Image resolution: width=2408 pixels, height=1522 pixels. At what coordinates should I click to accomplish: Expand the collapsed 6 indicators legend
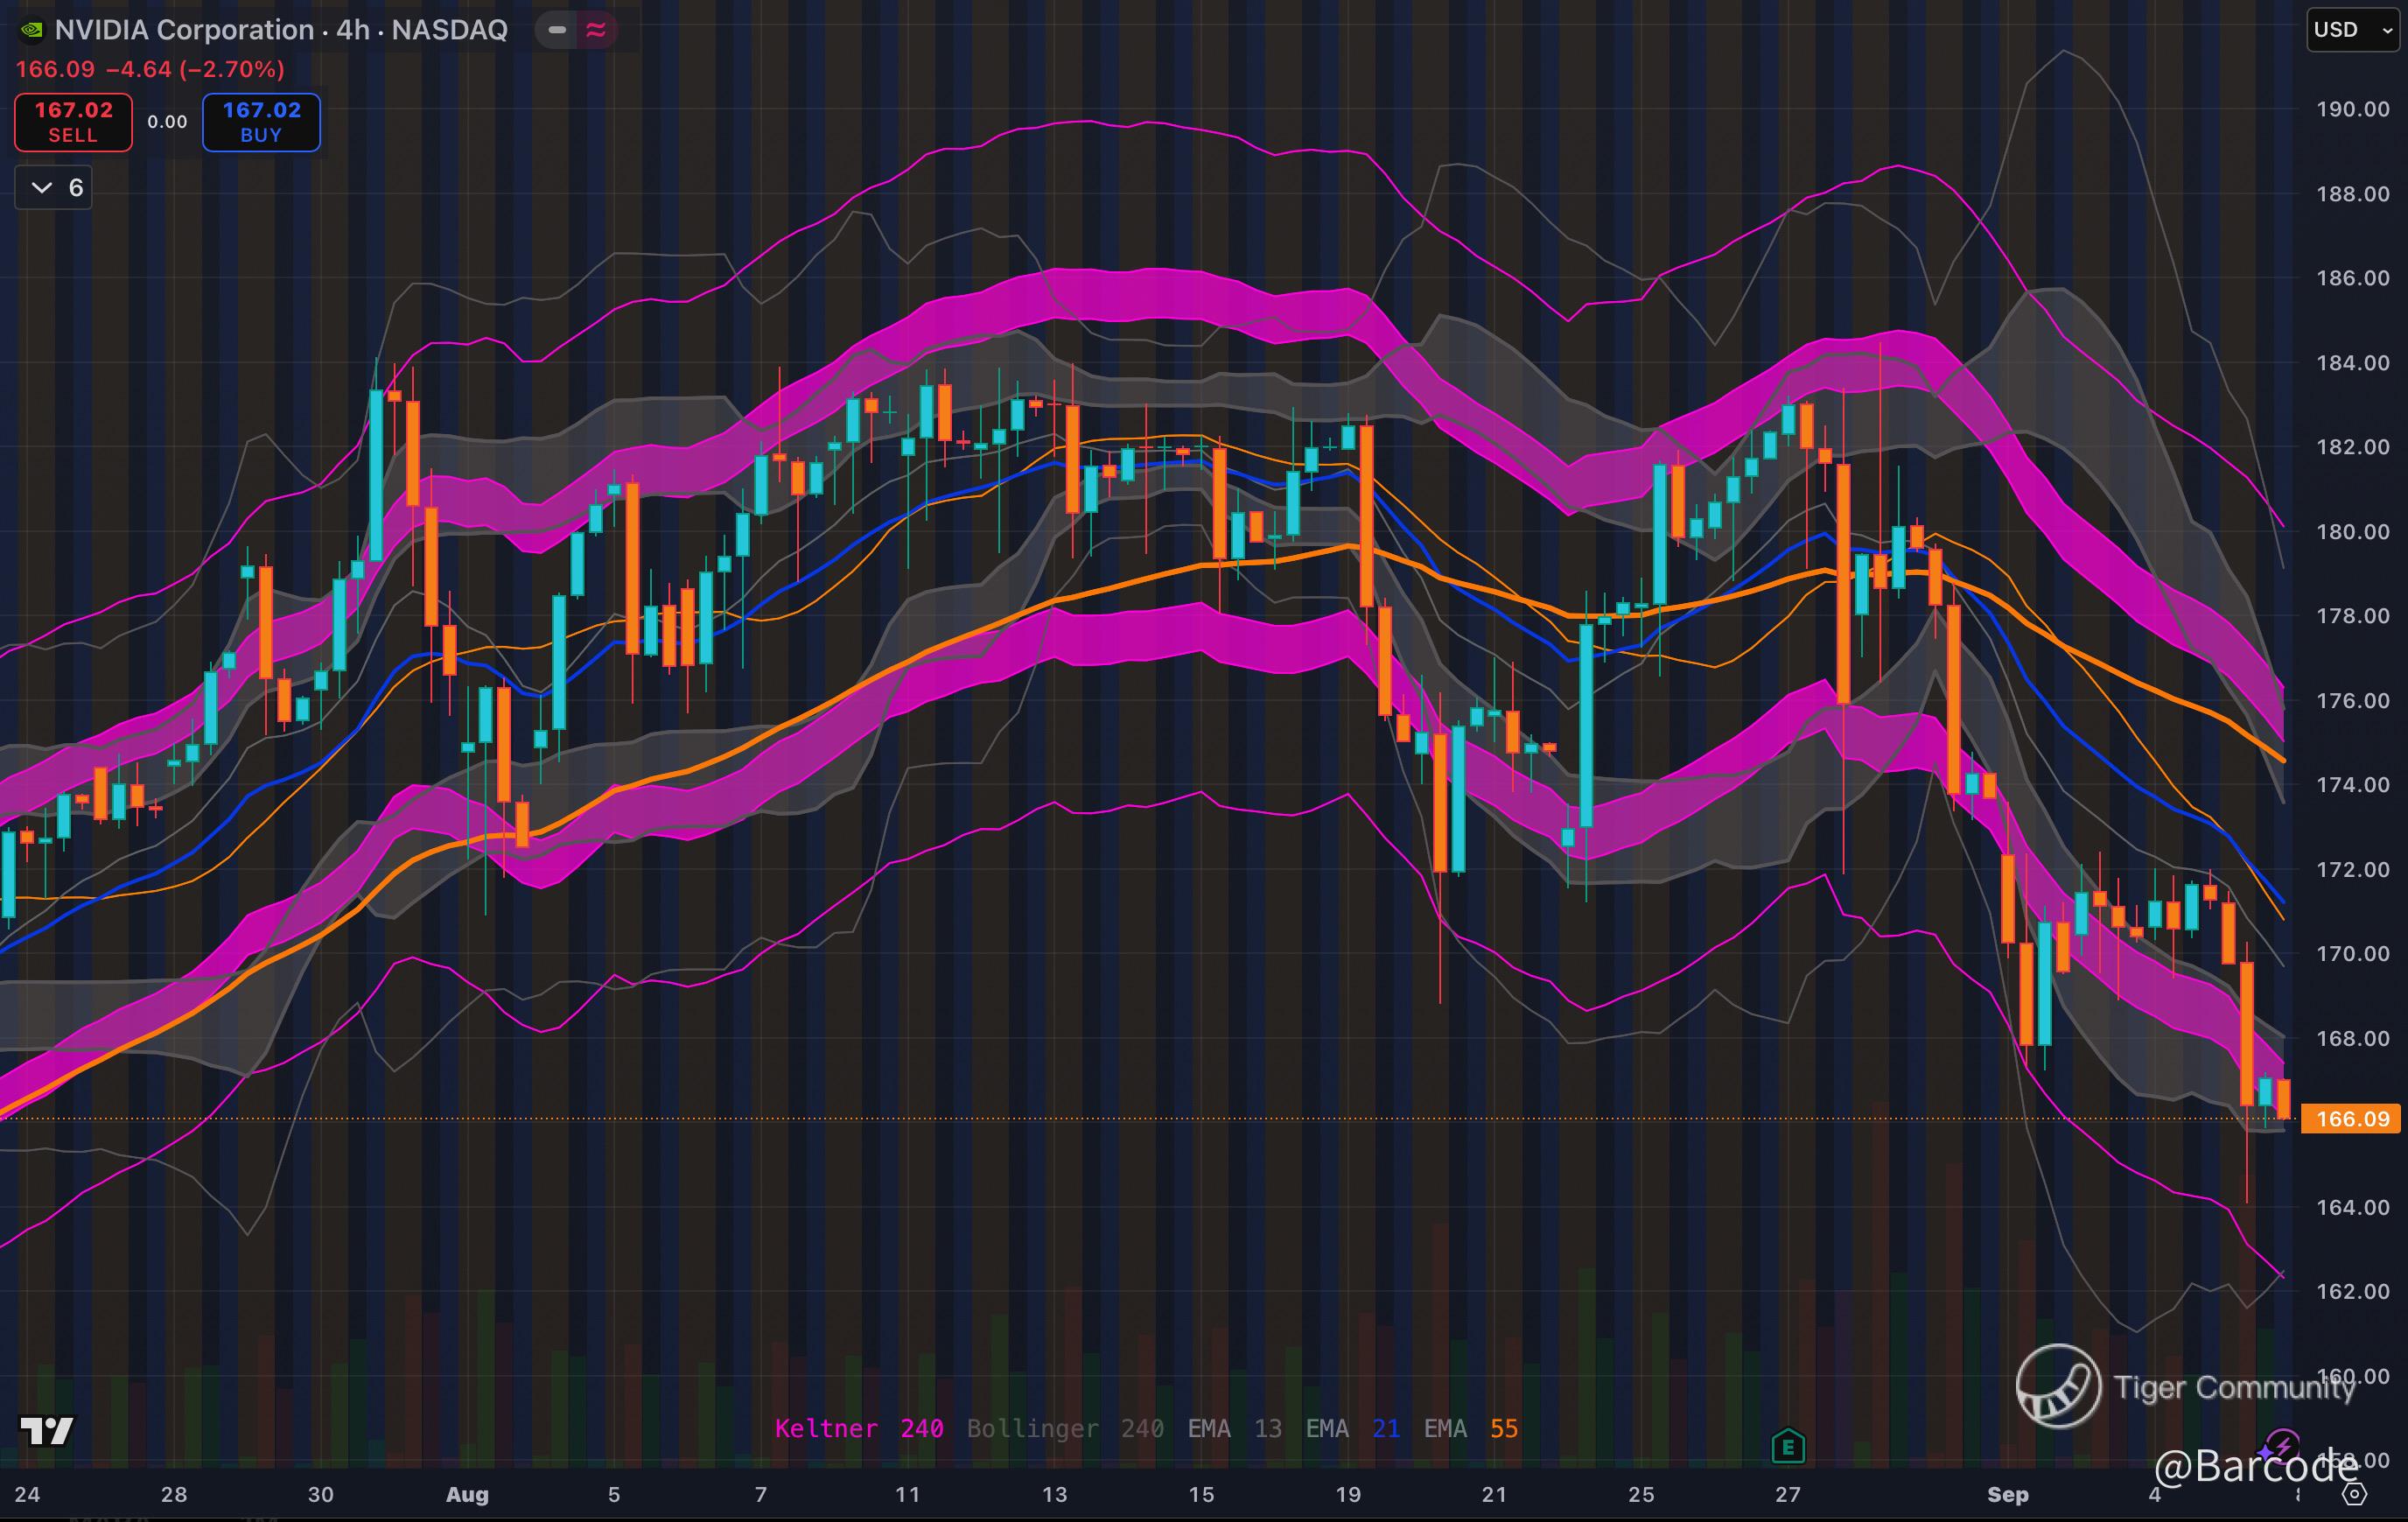pyautogui.click(x=54, y=188)
